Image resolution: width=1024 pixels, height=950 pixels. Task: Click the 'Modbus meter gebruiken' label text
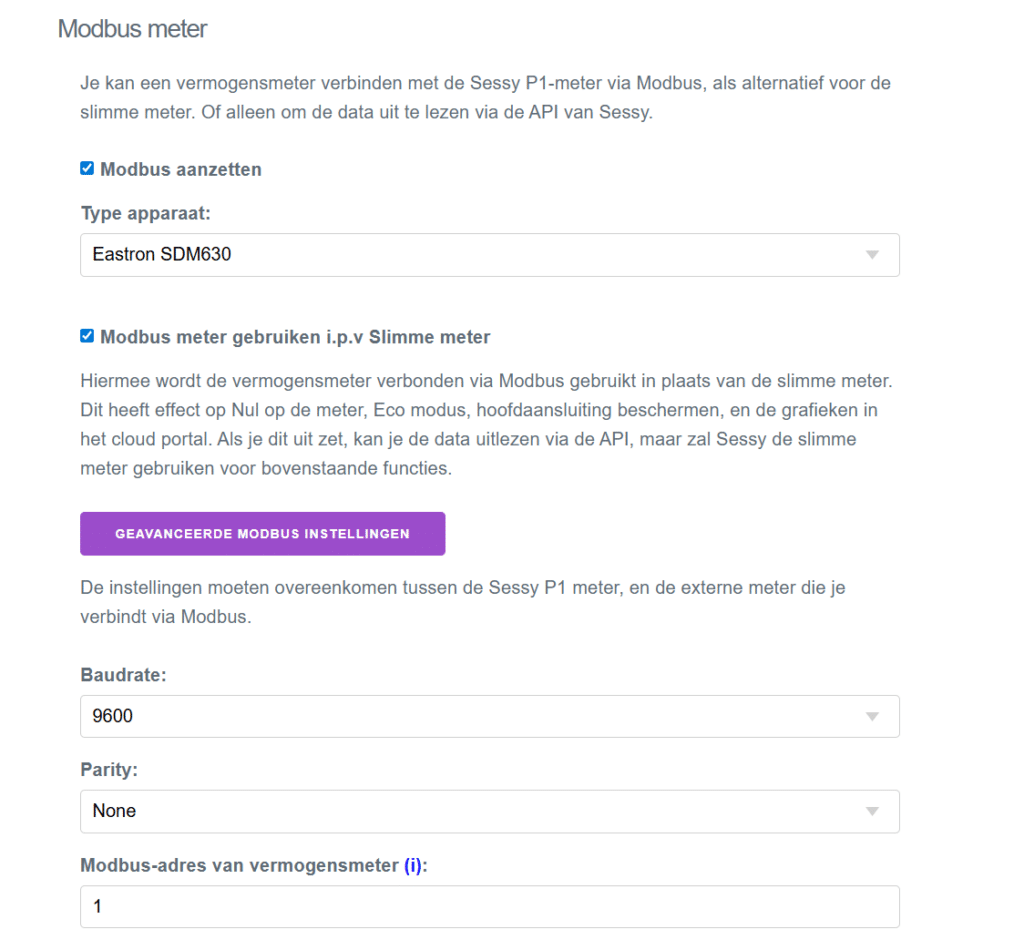[295, 338]
